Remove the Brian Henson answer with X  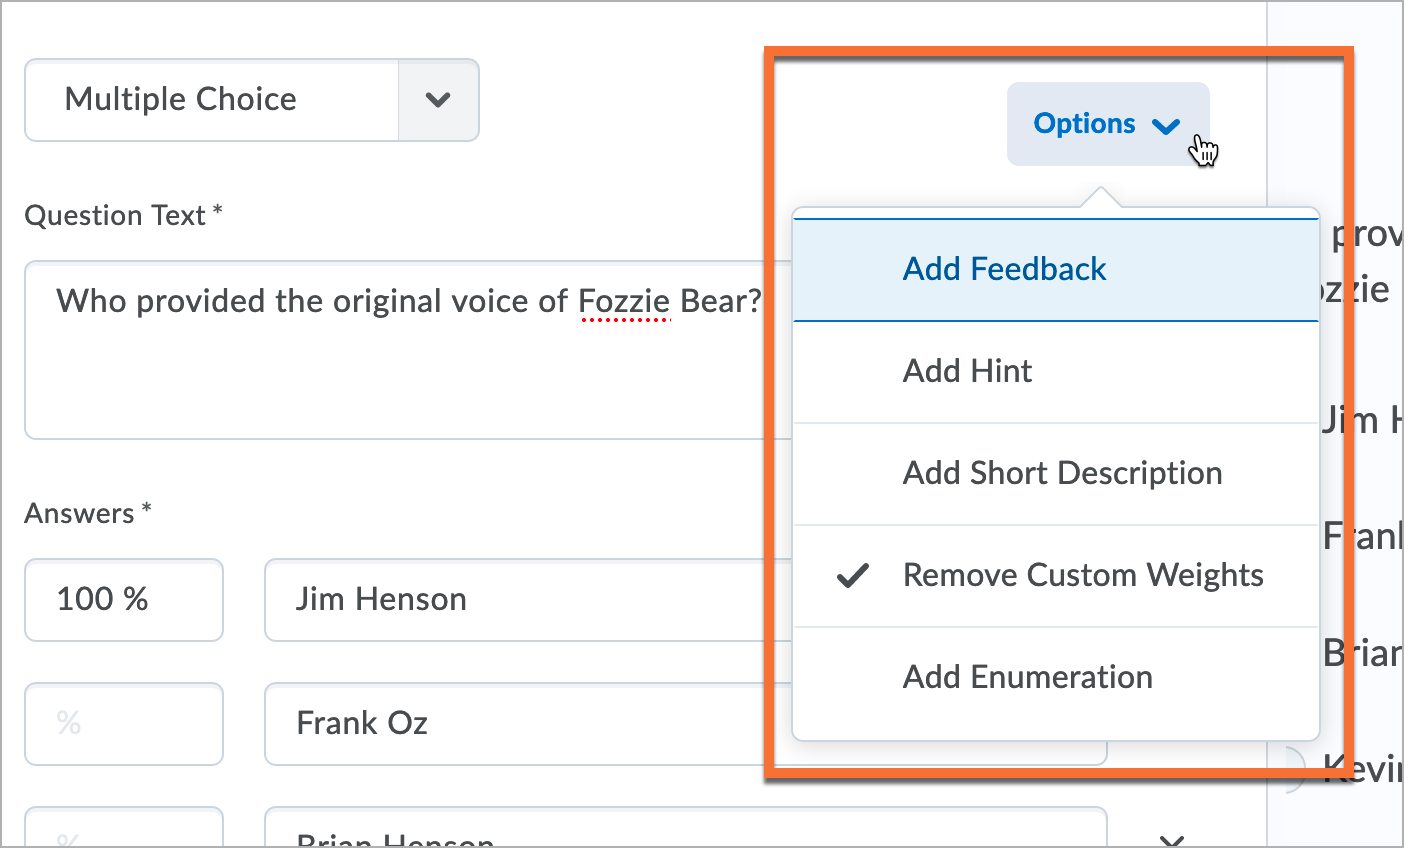1171,840
